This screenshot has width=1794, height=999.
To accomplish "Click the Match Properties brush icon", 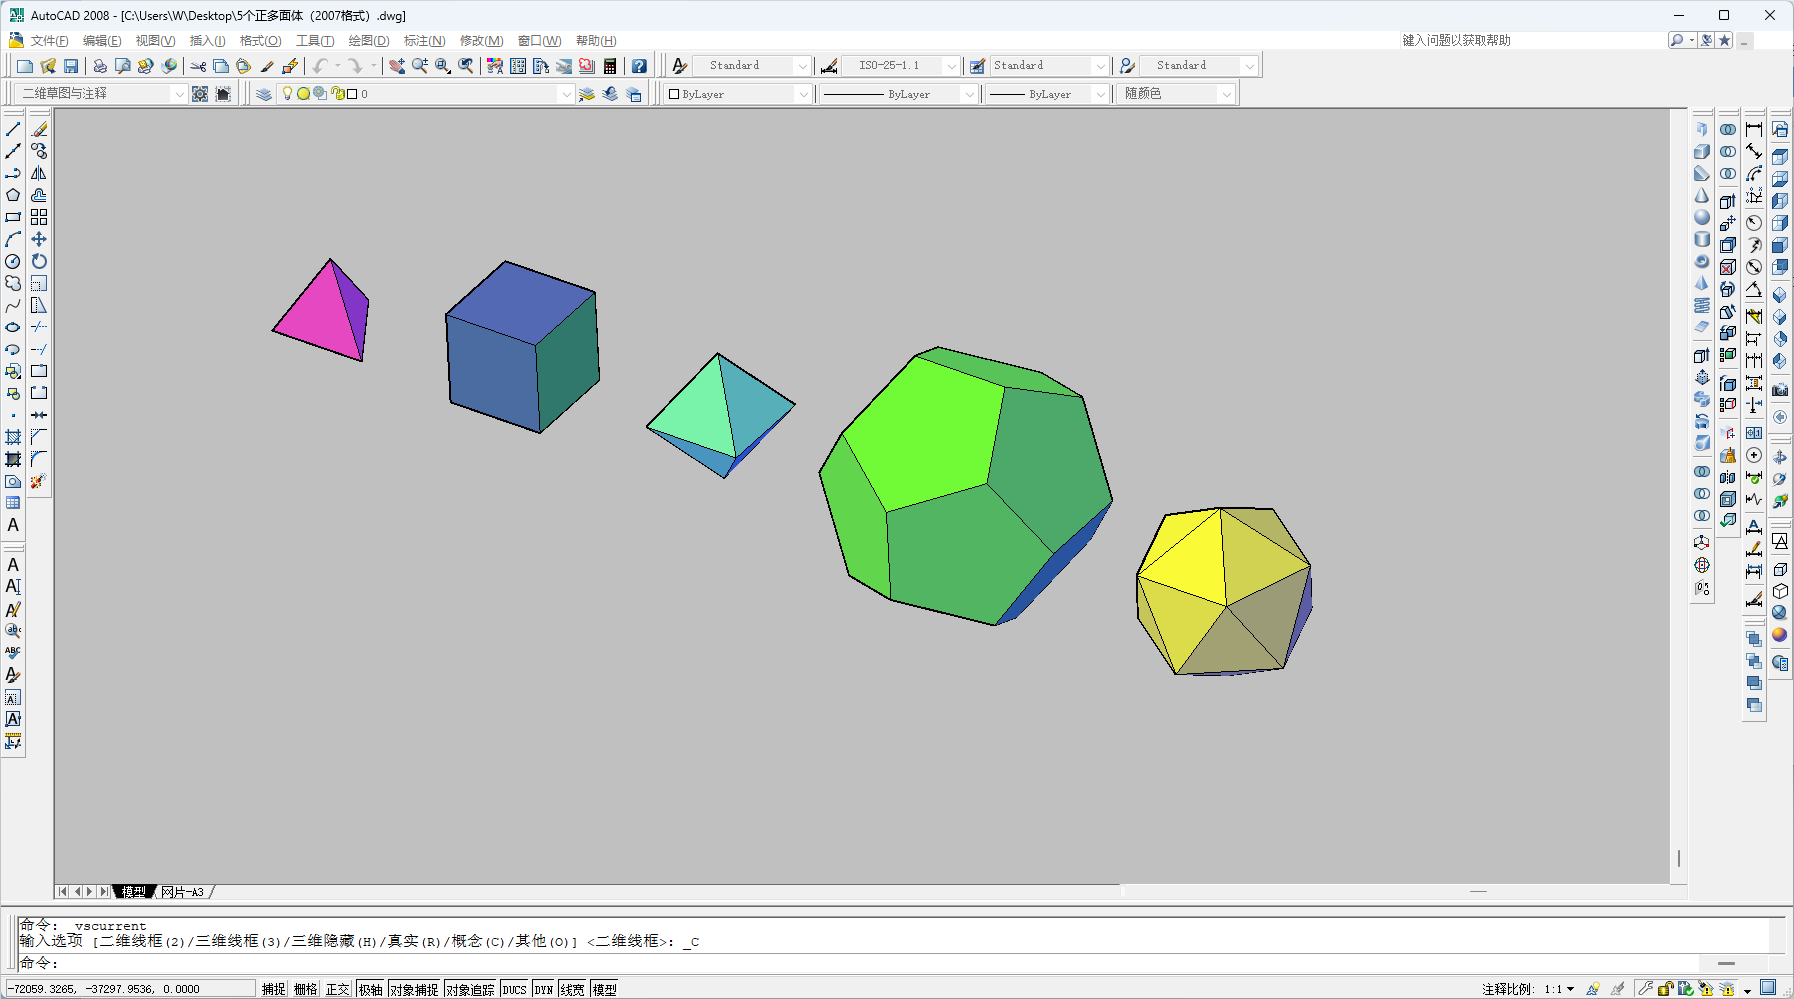I will (x=267, y=66).
